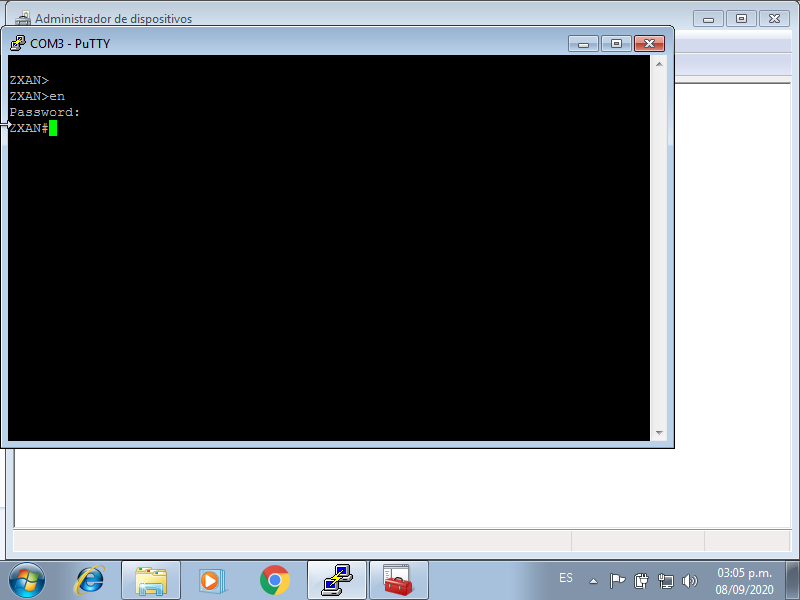
Task: Open Windows Explorer from the taskbar
Action: (151, 580)
